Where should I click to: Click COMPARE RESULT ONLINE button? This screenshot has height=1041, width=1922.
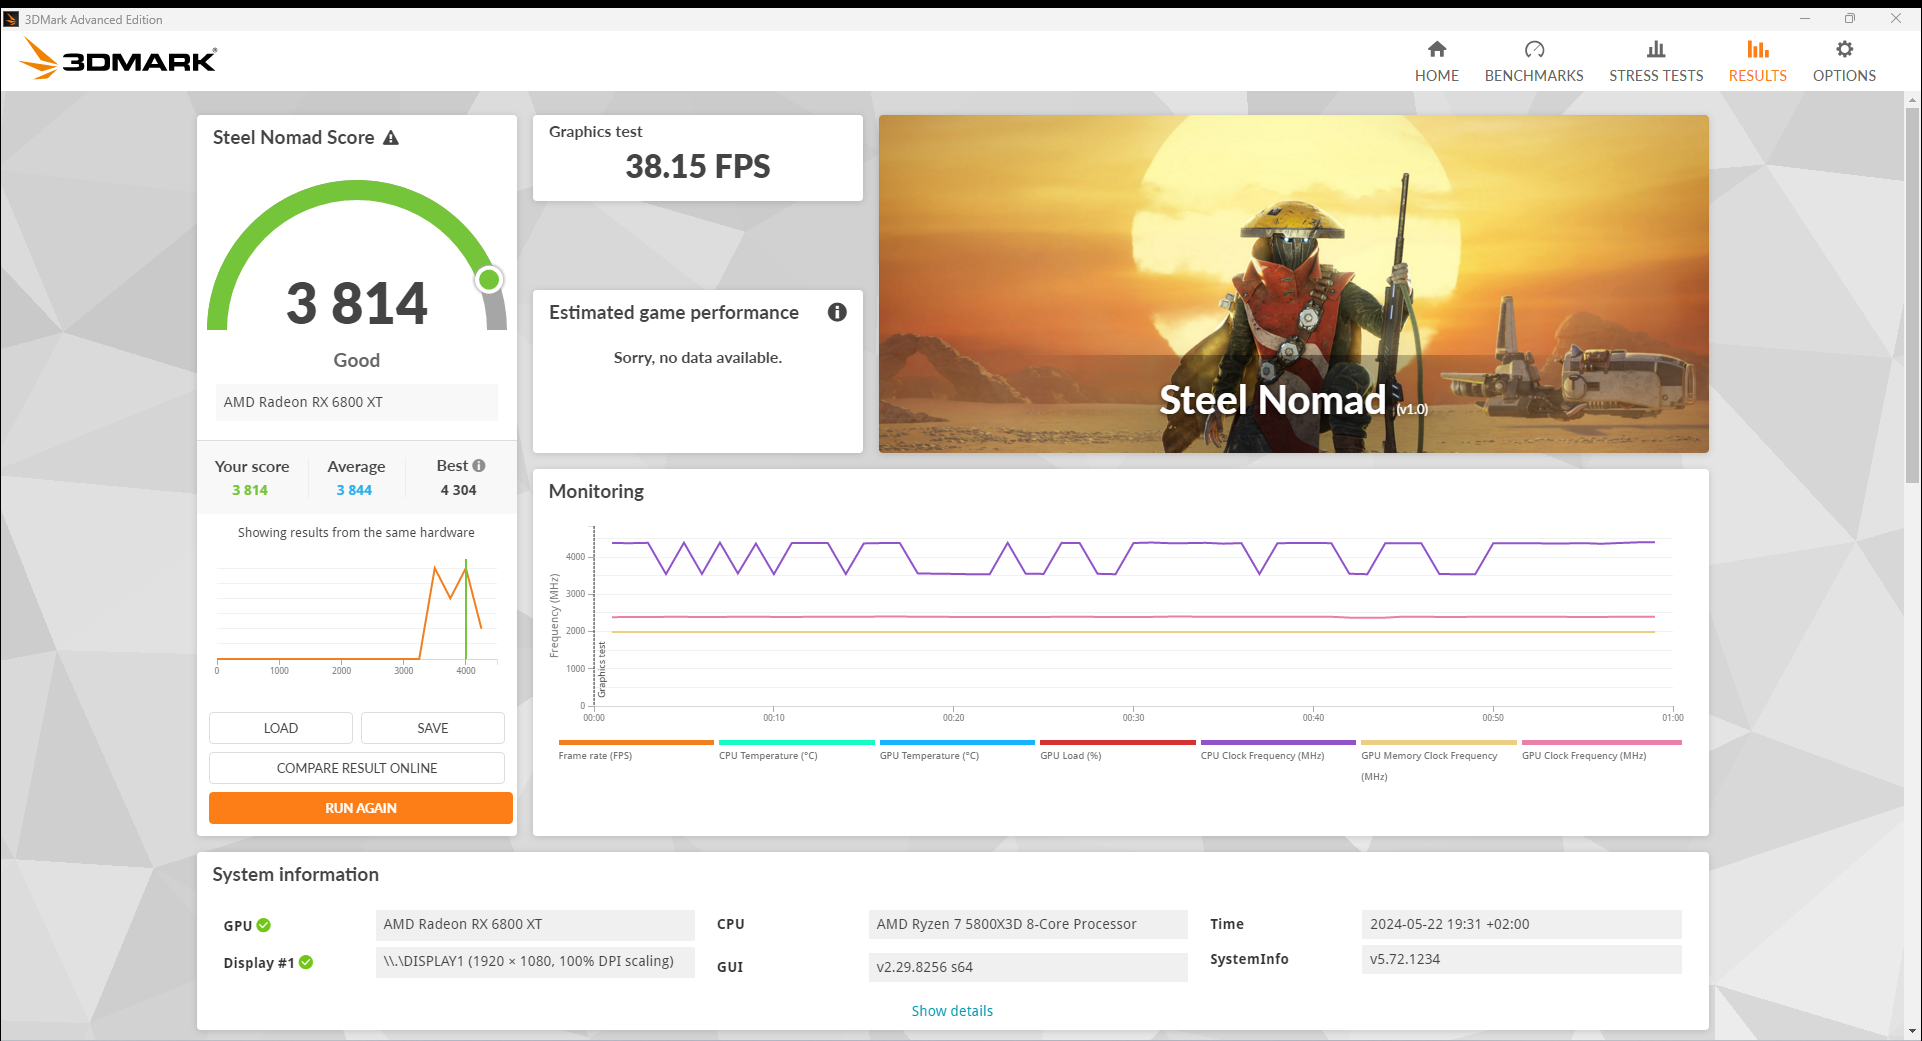coord(357,768)
